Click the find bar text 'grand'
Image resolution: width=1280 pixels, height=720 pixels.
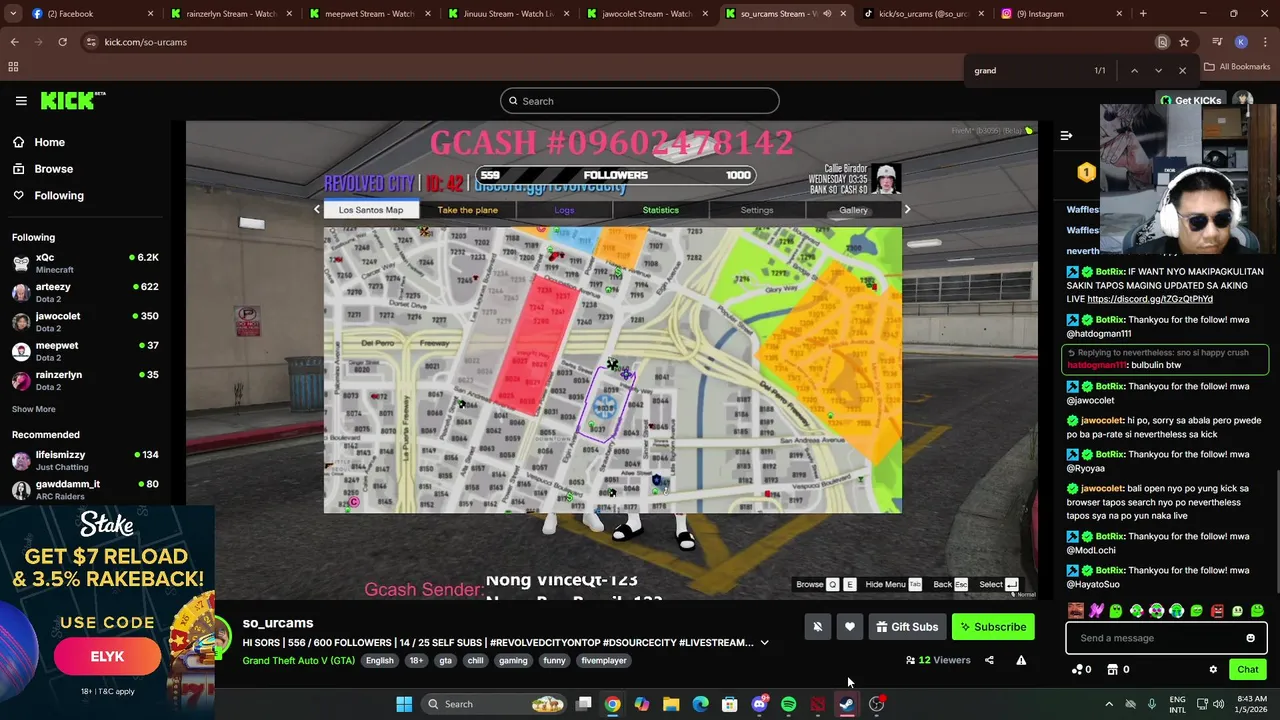pos(985,71)
